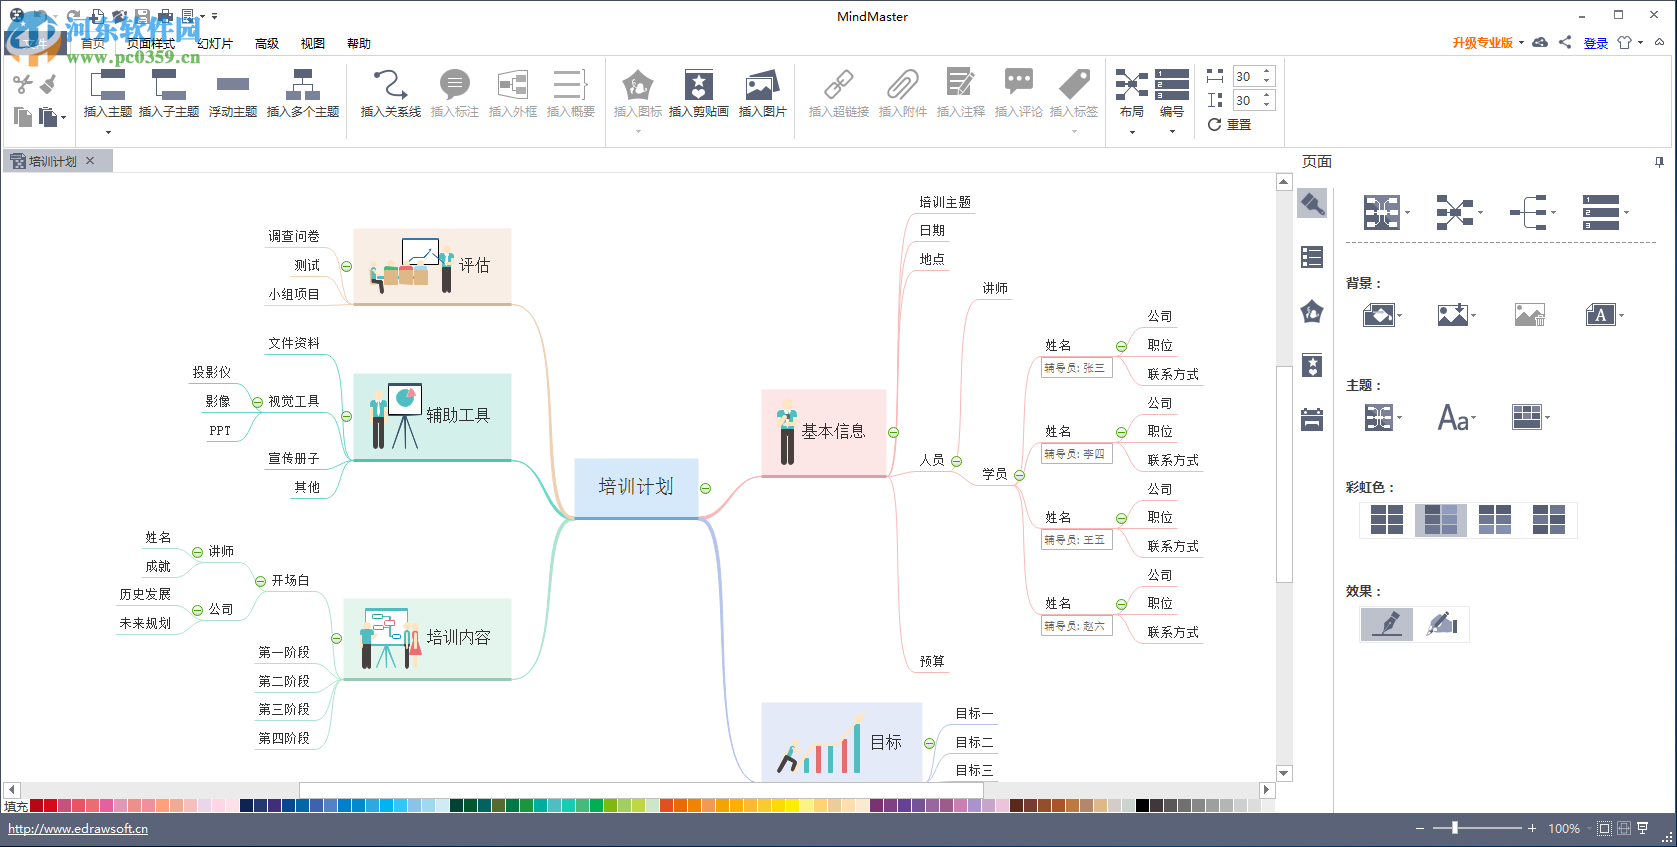1677x847 pixels.
Task: Select the second hand-drawn effect option
Action: click(1441, 624)
